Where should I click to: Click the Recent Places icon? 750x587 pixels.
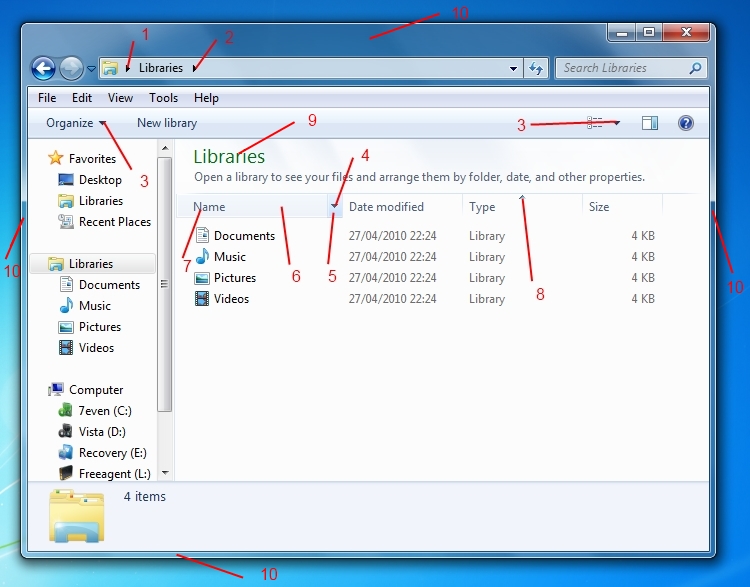click(66, 221)
